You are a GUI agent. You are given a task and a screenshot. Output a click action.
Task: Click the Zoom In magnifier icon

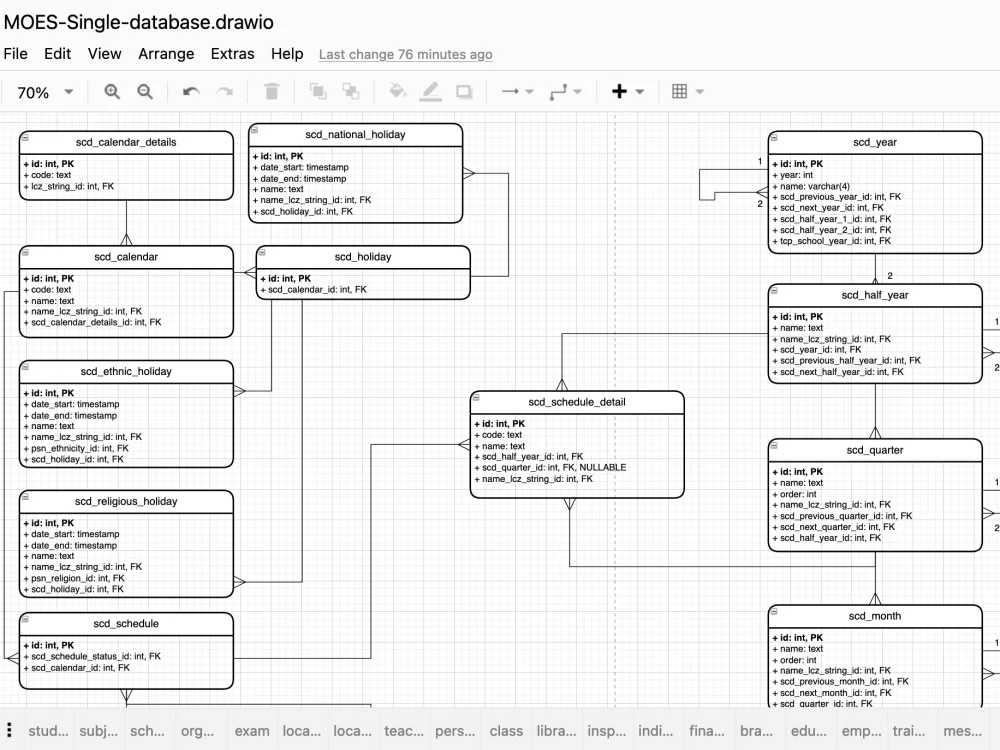[x=112, y=92]
